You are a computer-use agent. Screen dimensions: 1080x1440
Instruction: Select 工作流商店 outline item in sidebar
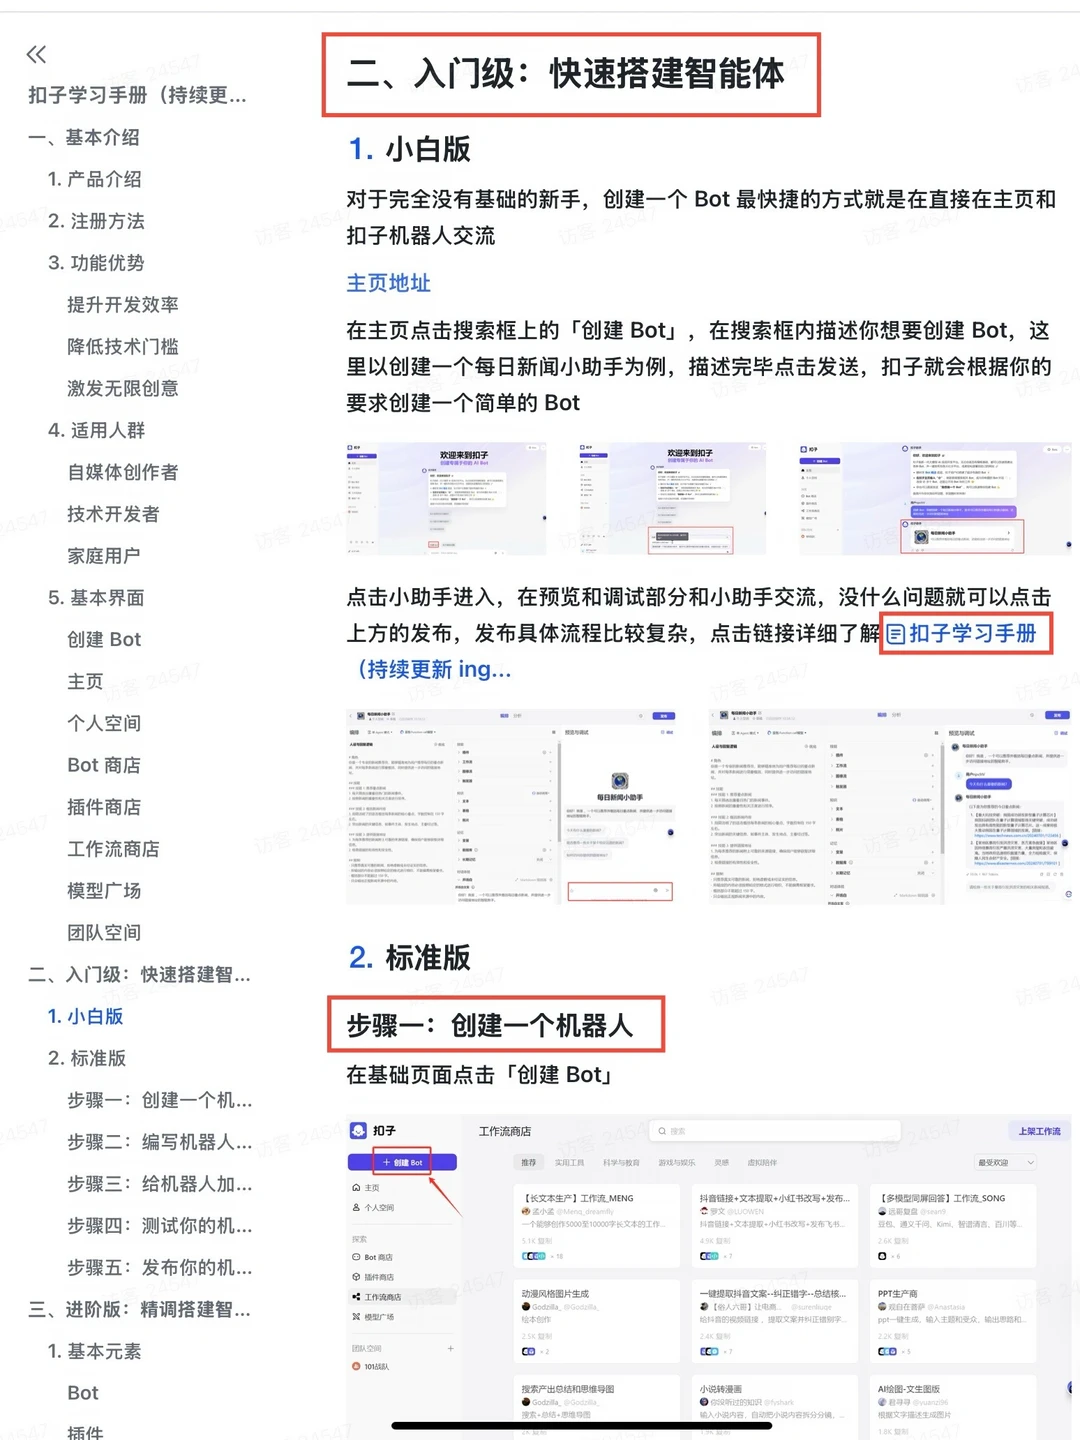[x=113, y=849]
